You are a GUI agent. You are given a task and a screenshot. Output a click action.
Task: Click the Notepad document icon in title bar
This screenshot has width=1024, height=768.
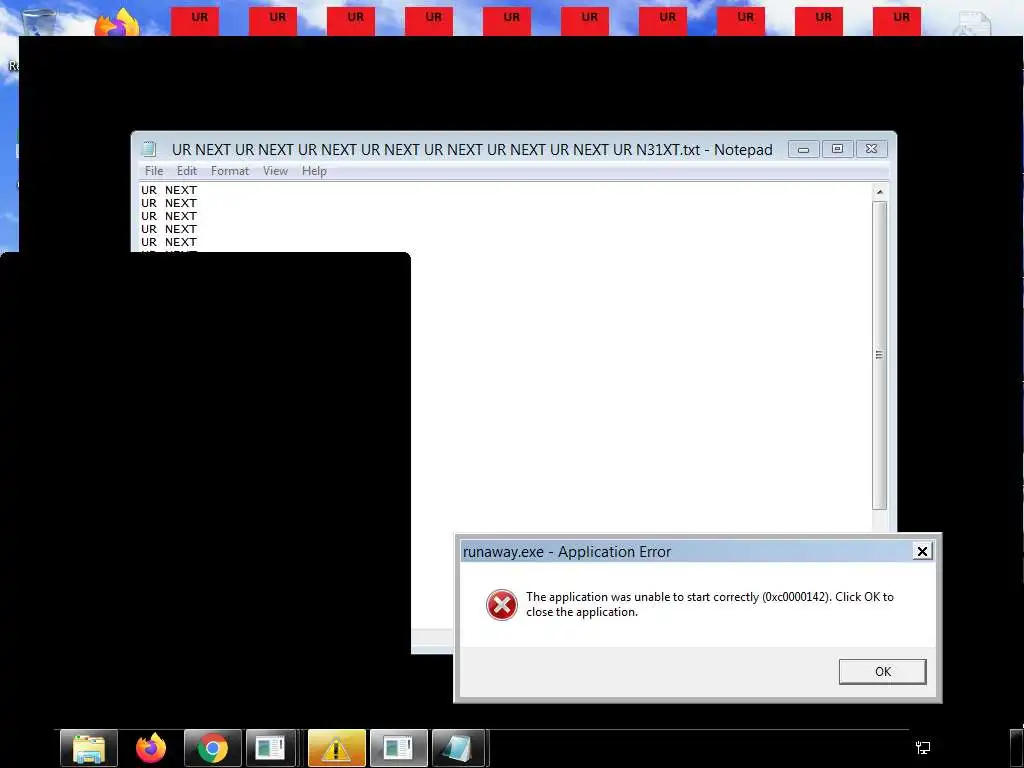(150, 150)
